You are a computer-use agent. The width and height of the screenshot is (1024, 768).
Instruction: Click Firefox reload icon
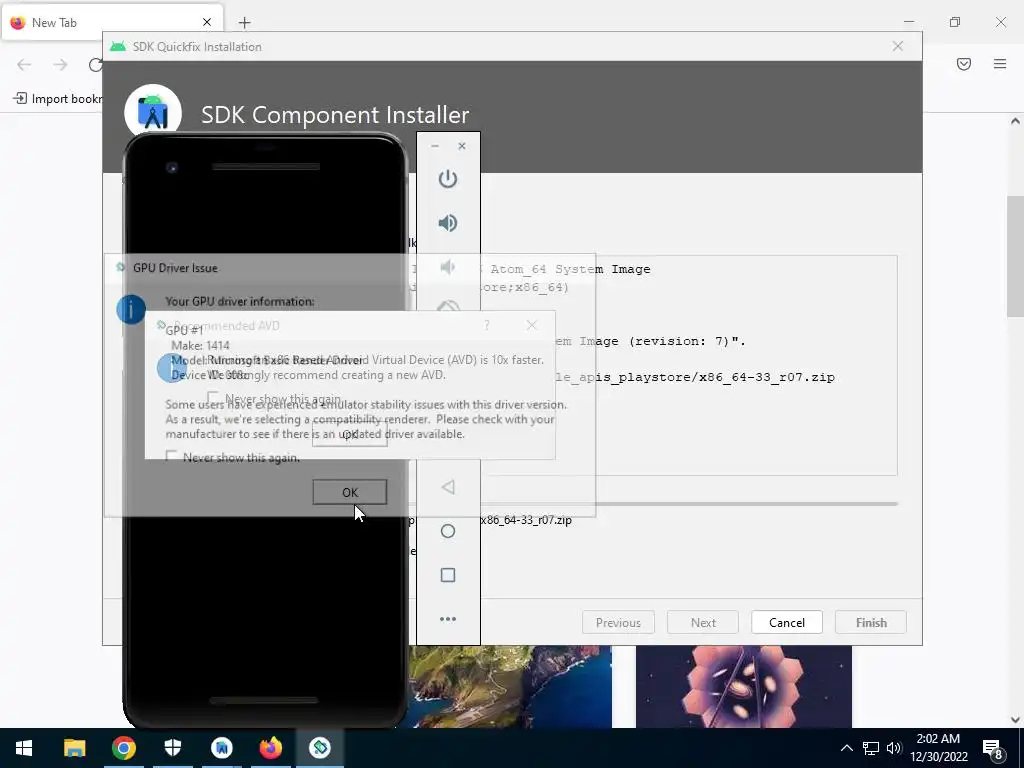click(95, 64)
